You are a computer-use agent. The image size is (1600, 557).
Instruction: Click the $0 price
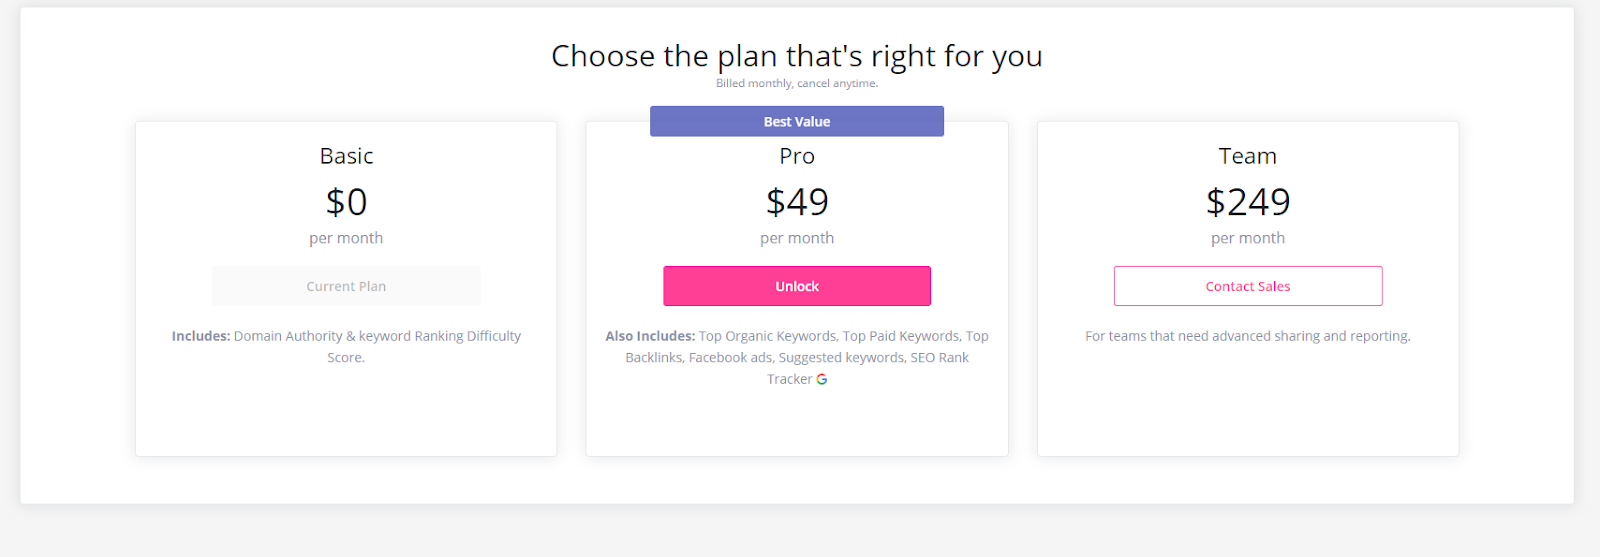tap(346, 202)
